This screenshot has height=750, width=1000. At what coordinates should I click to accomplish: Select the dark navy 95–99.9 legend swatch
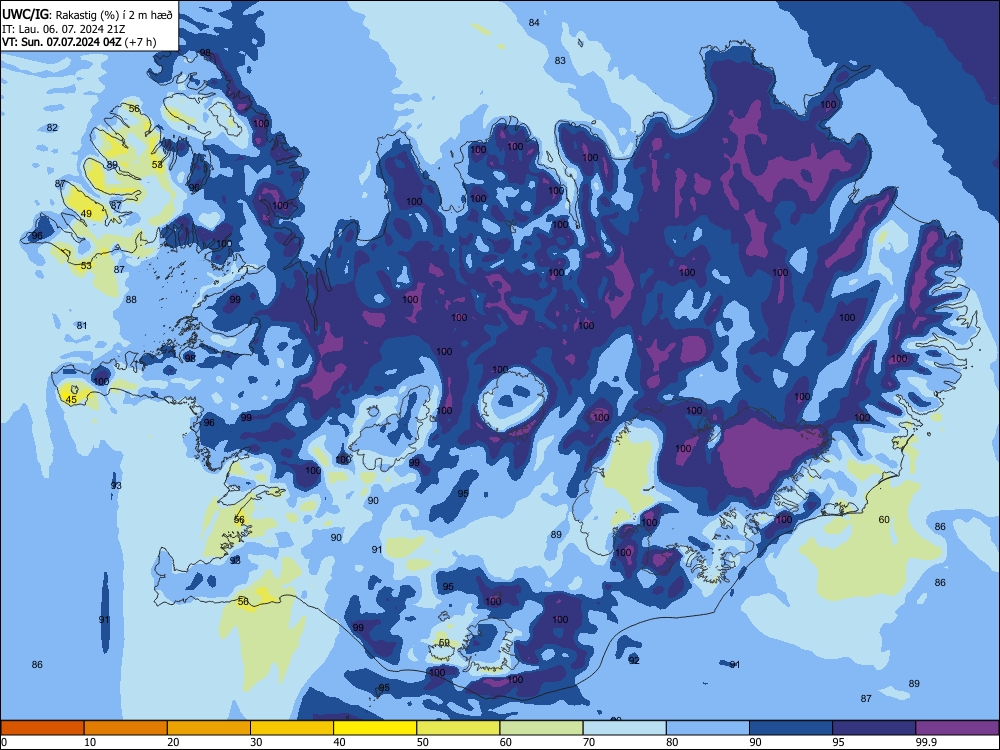click(x=874, y=728)
